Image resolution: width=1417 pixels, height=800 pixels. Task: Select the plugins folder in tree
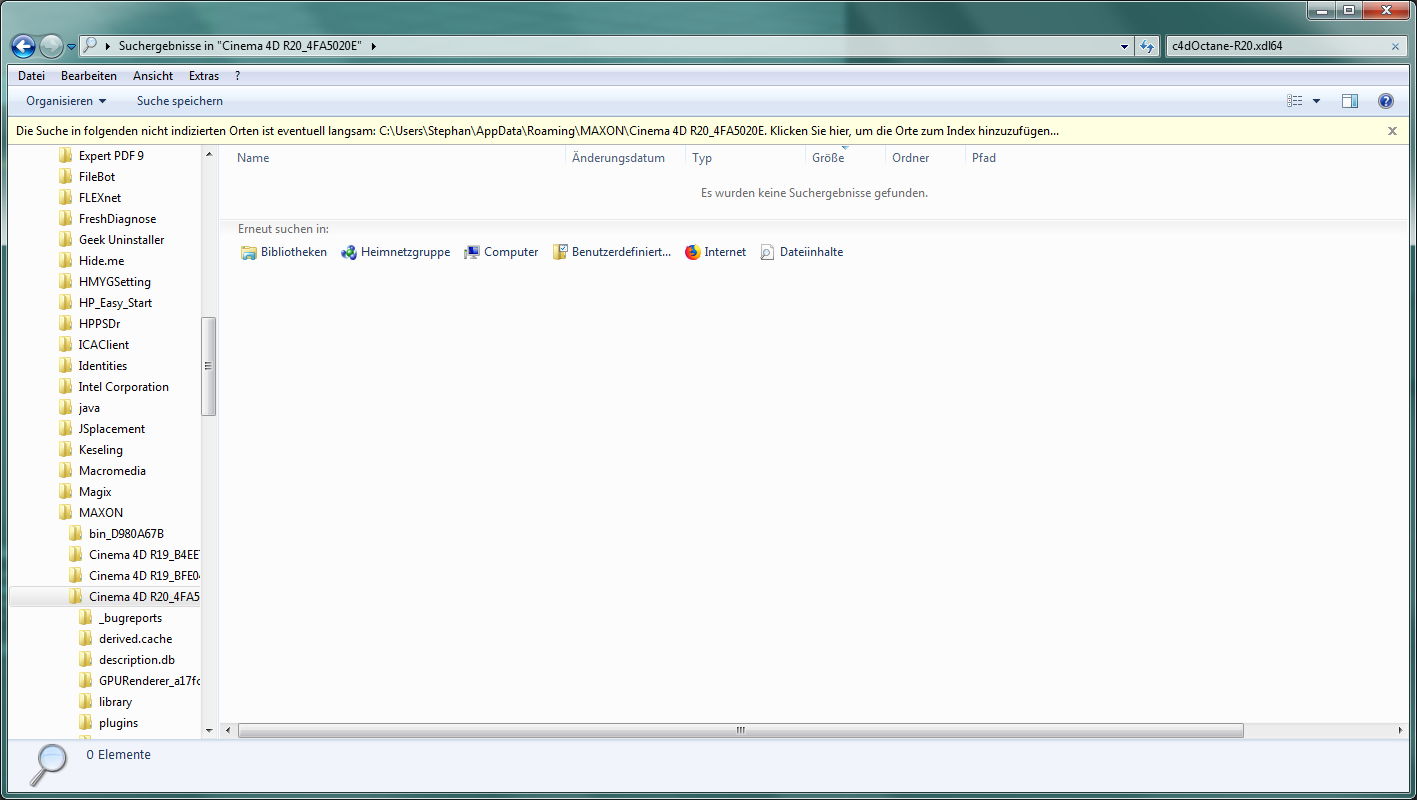118,723
